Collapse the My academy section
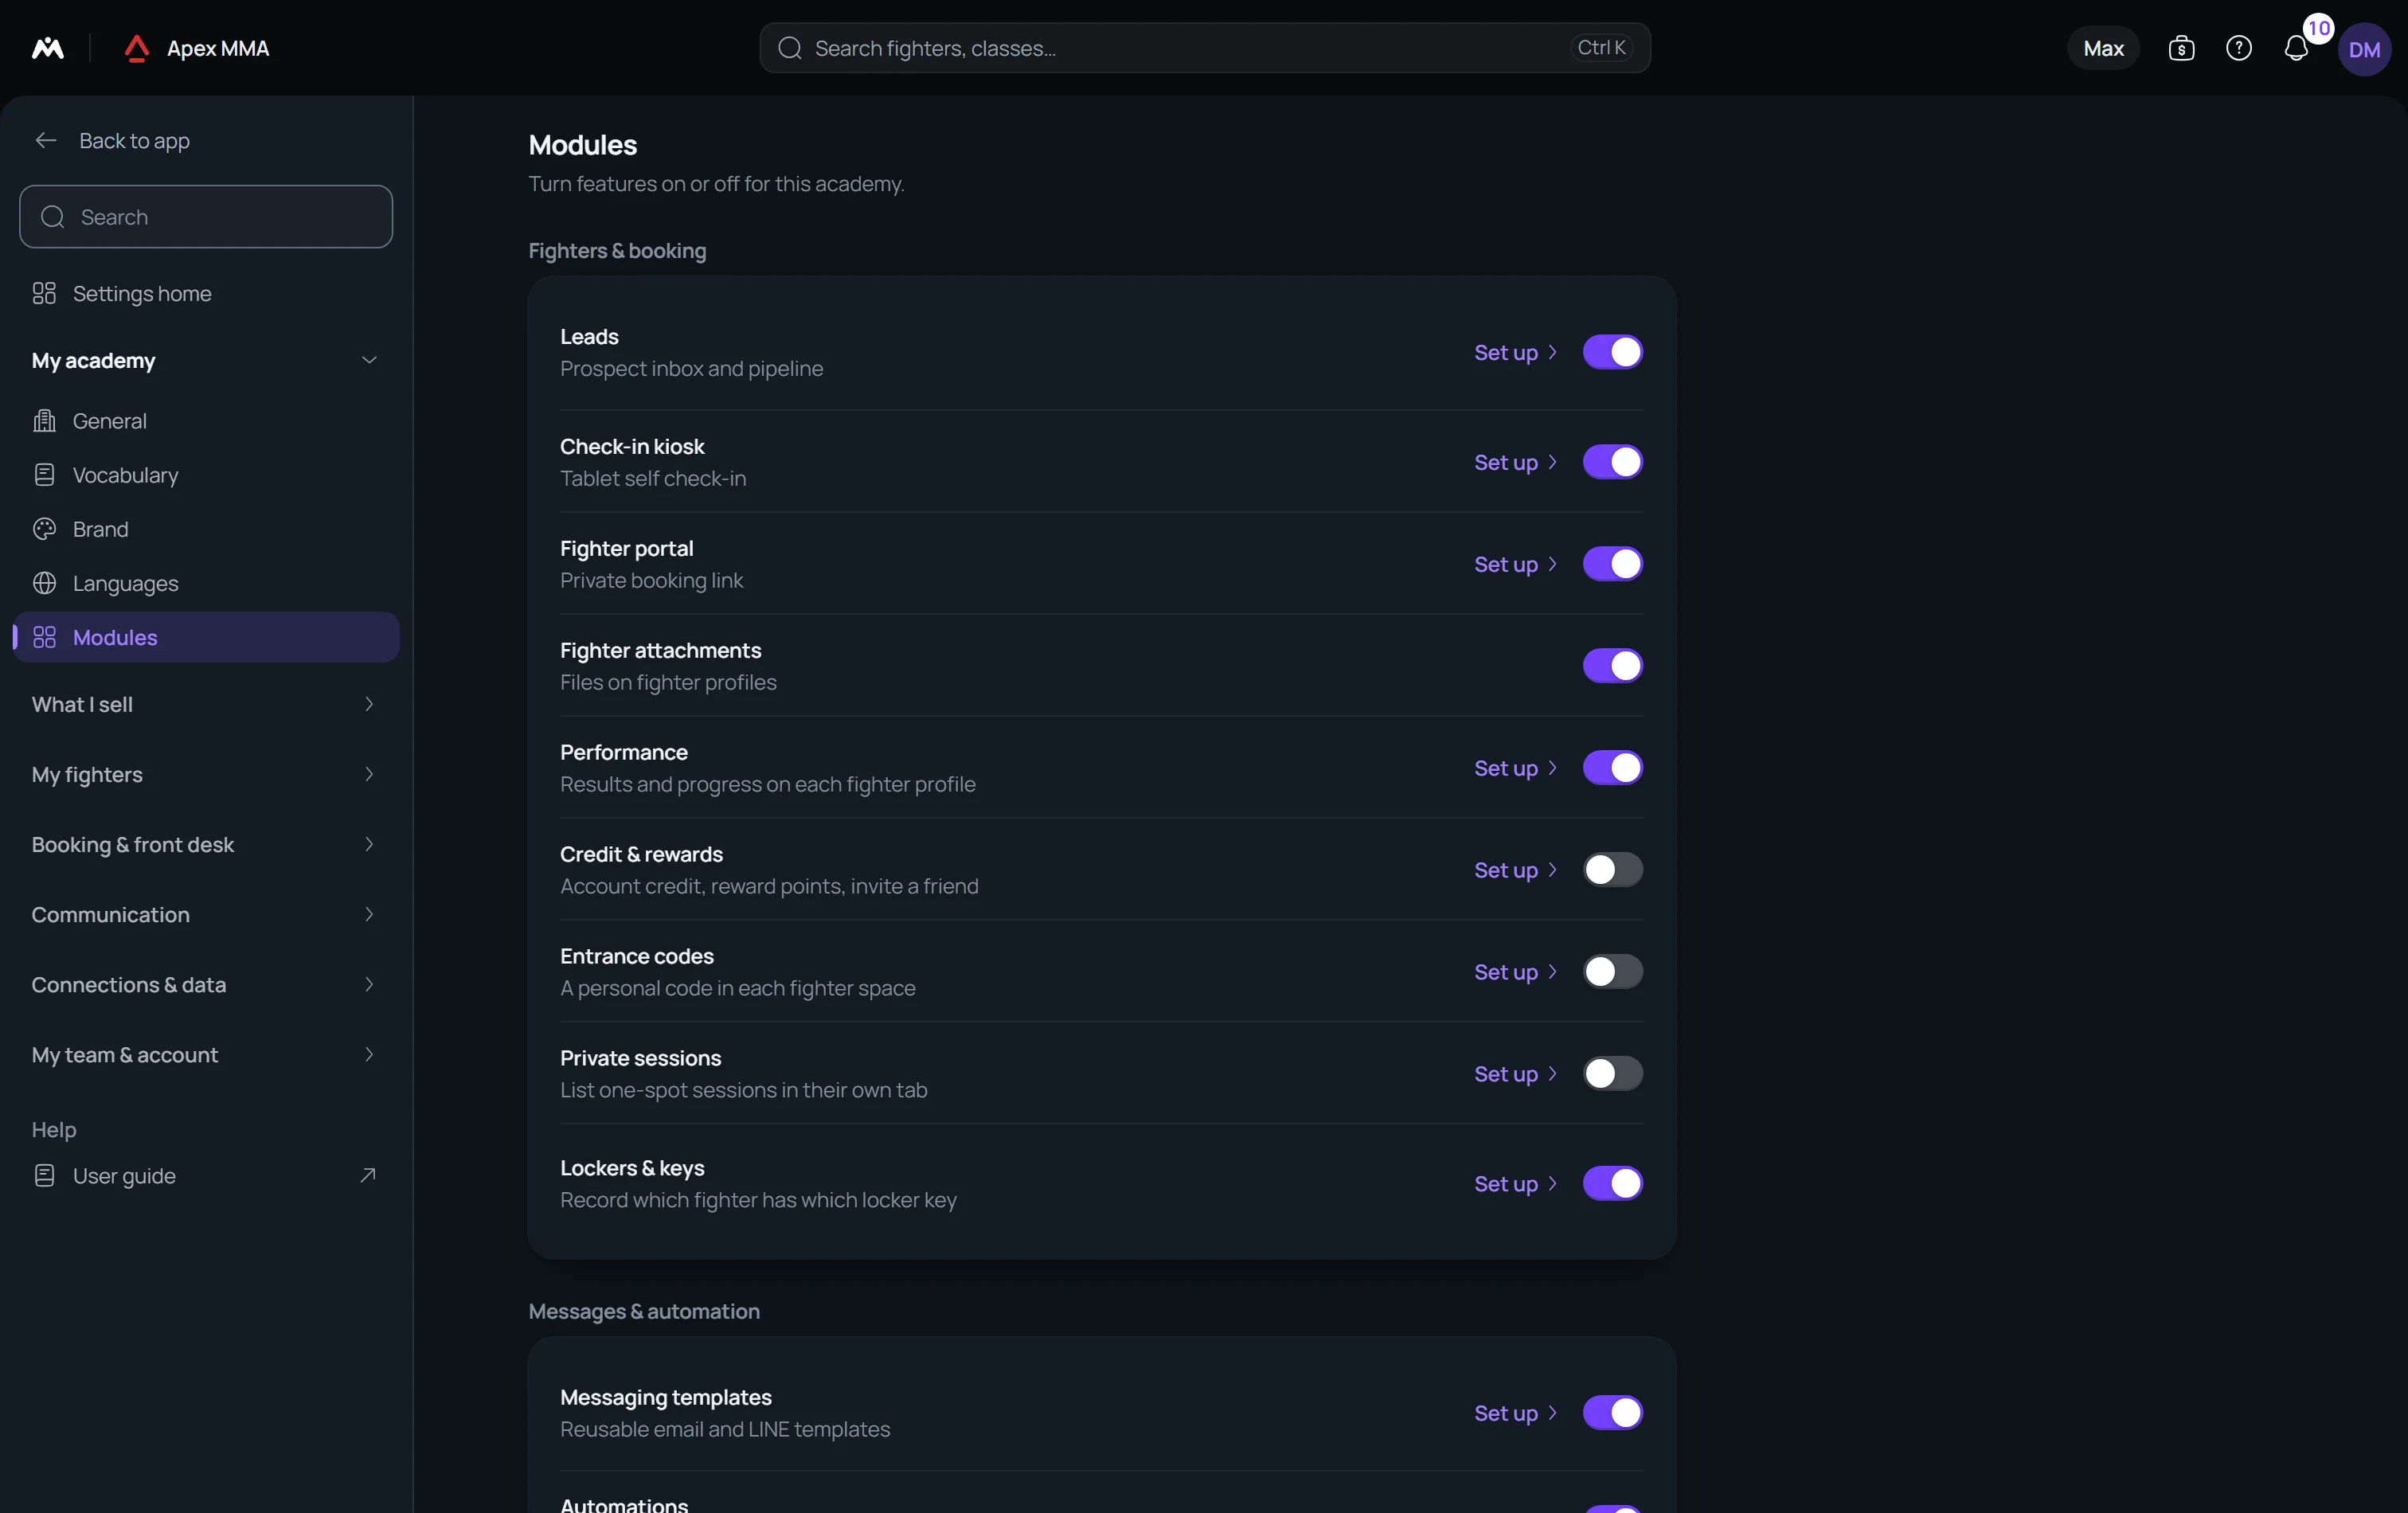 tap(206, 361)
